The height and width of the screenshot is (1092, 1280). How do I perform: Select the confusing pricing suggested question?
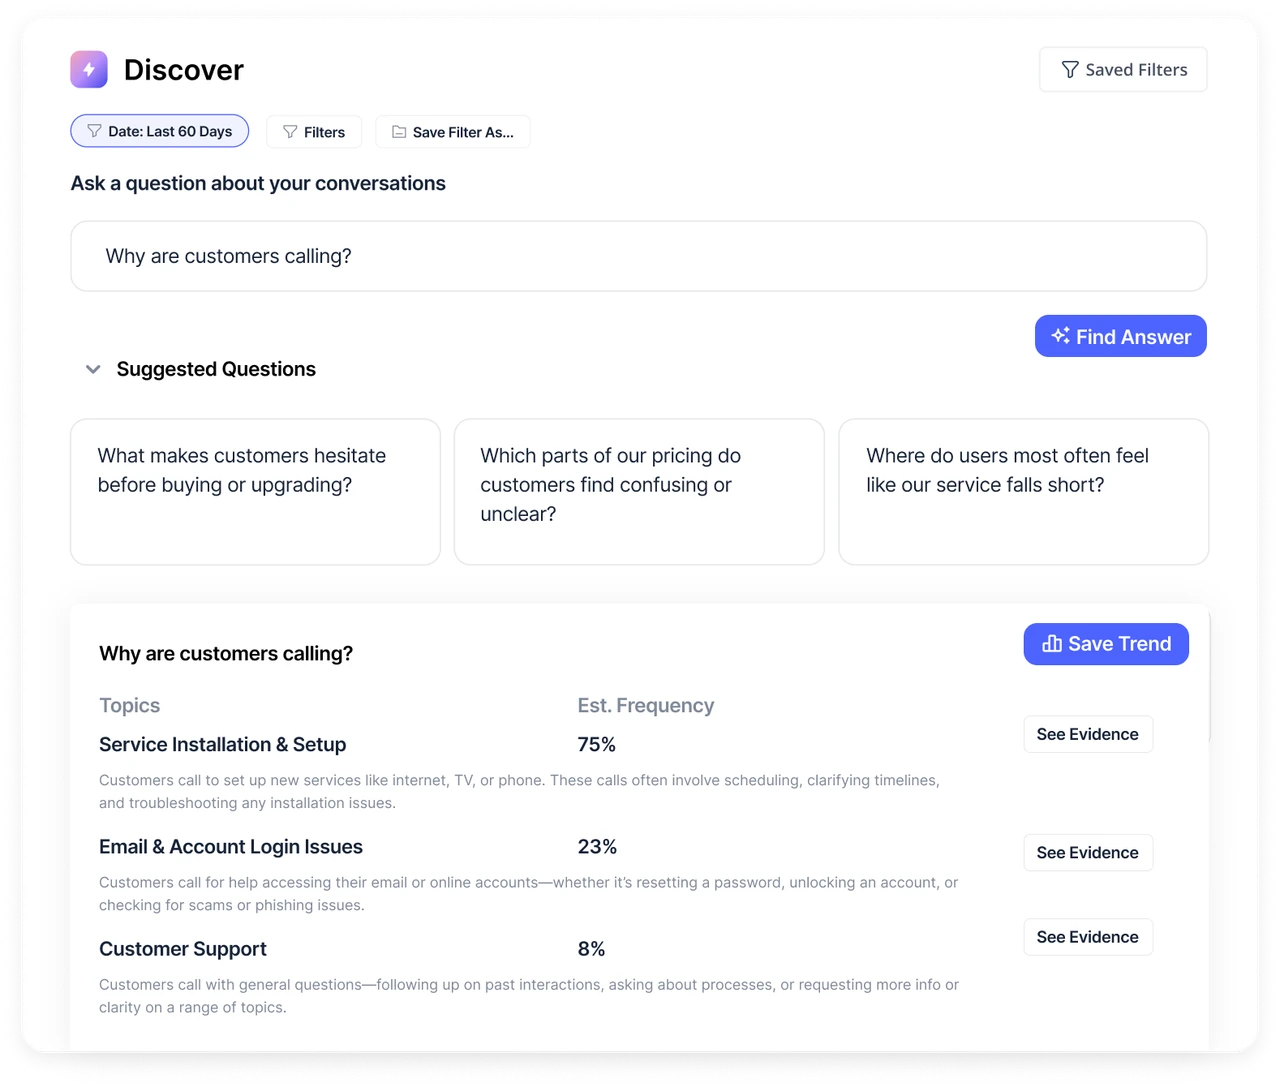639,492
